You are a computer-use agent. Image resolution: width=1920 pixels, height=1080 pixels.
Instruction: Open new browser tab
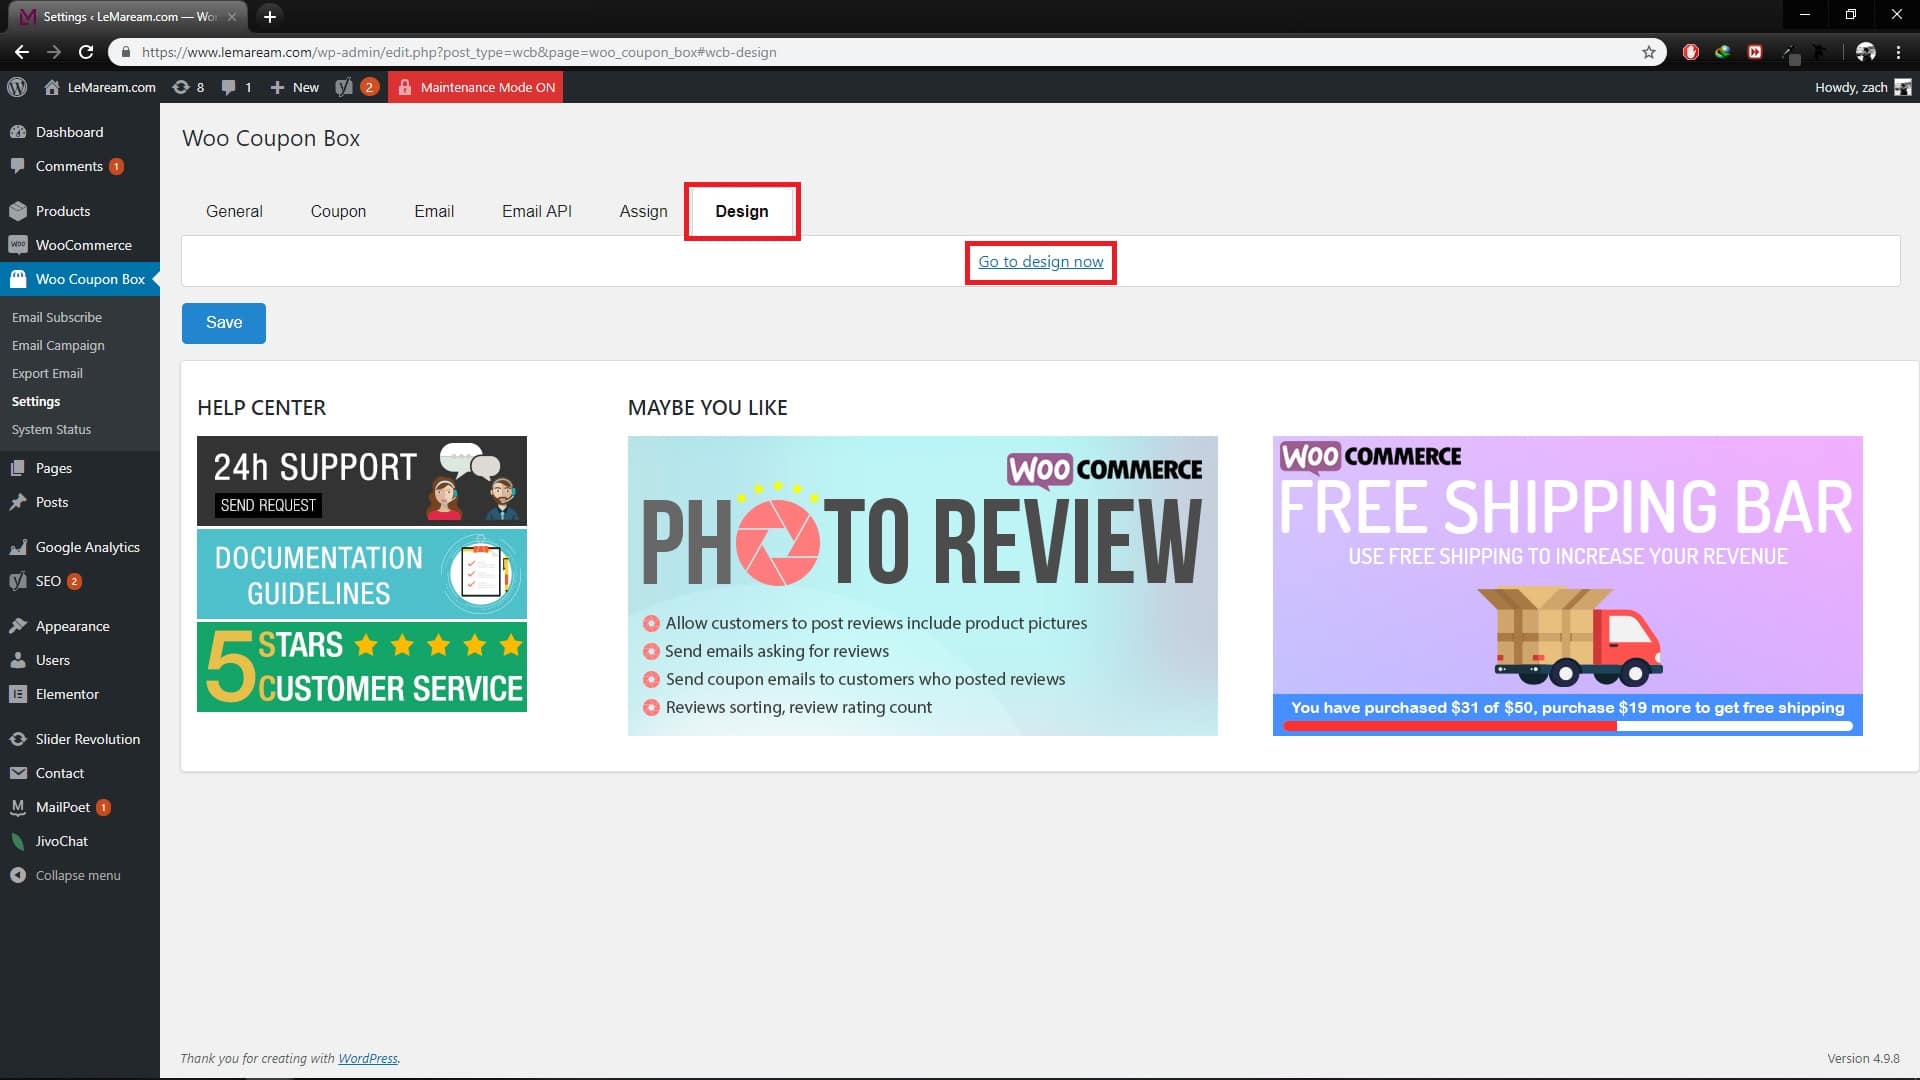(269, 16)
